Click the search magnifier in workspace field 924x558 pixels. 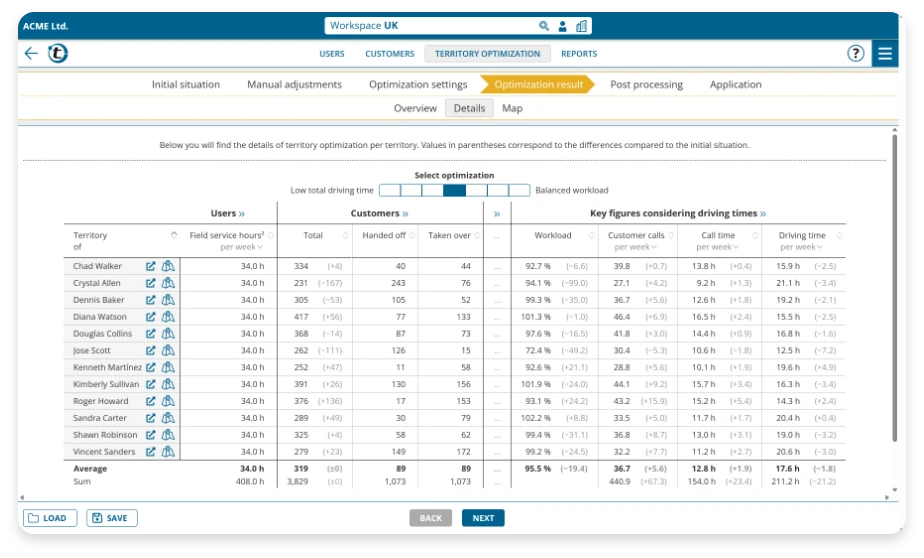[x=544, y=26]
